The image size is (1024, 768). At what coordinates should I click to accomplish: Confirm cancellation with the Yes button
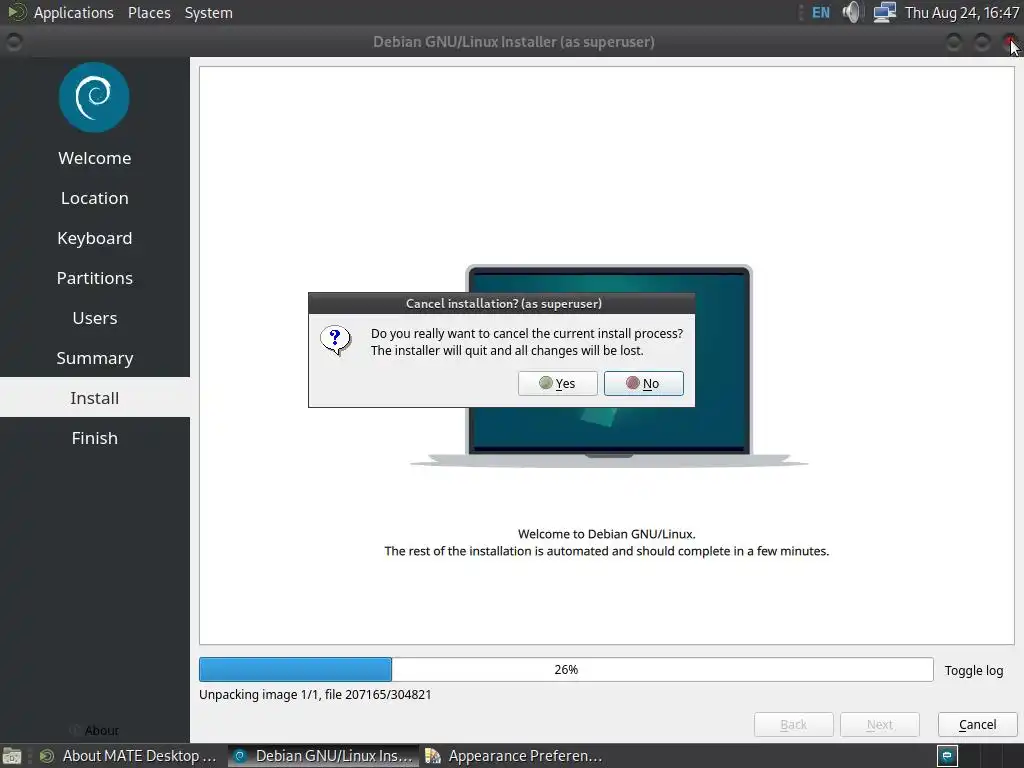click(558, 383)
